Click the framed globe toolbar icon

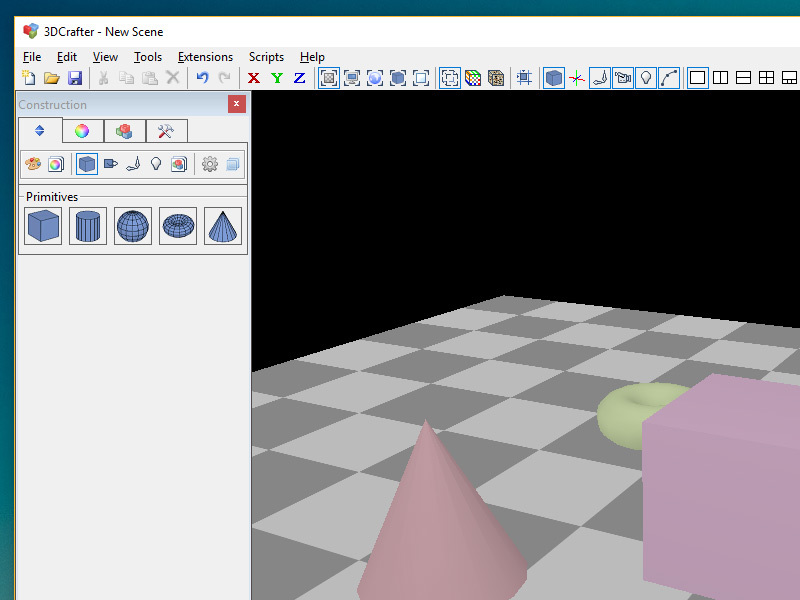click(375, 78)
